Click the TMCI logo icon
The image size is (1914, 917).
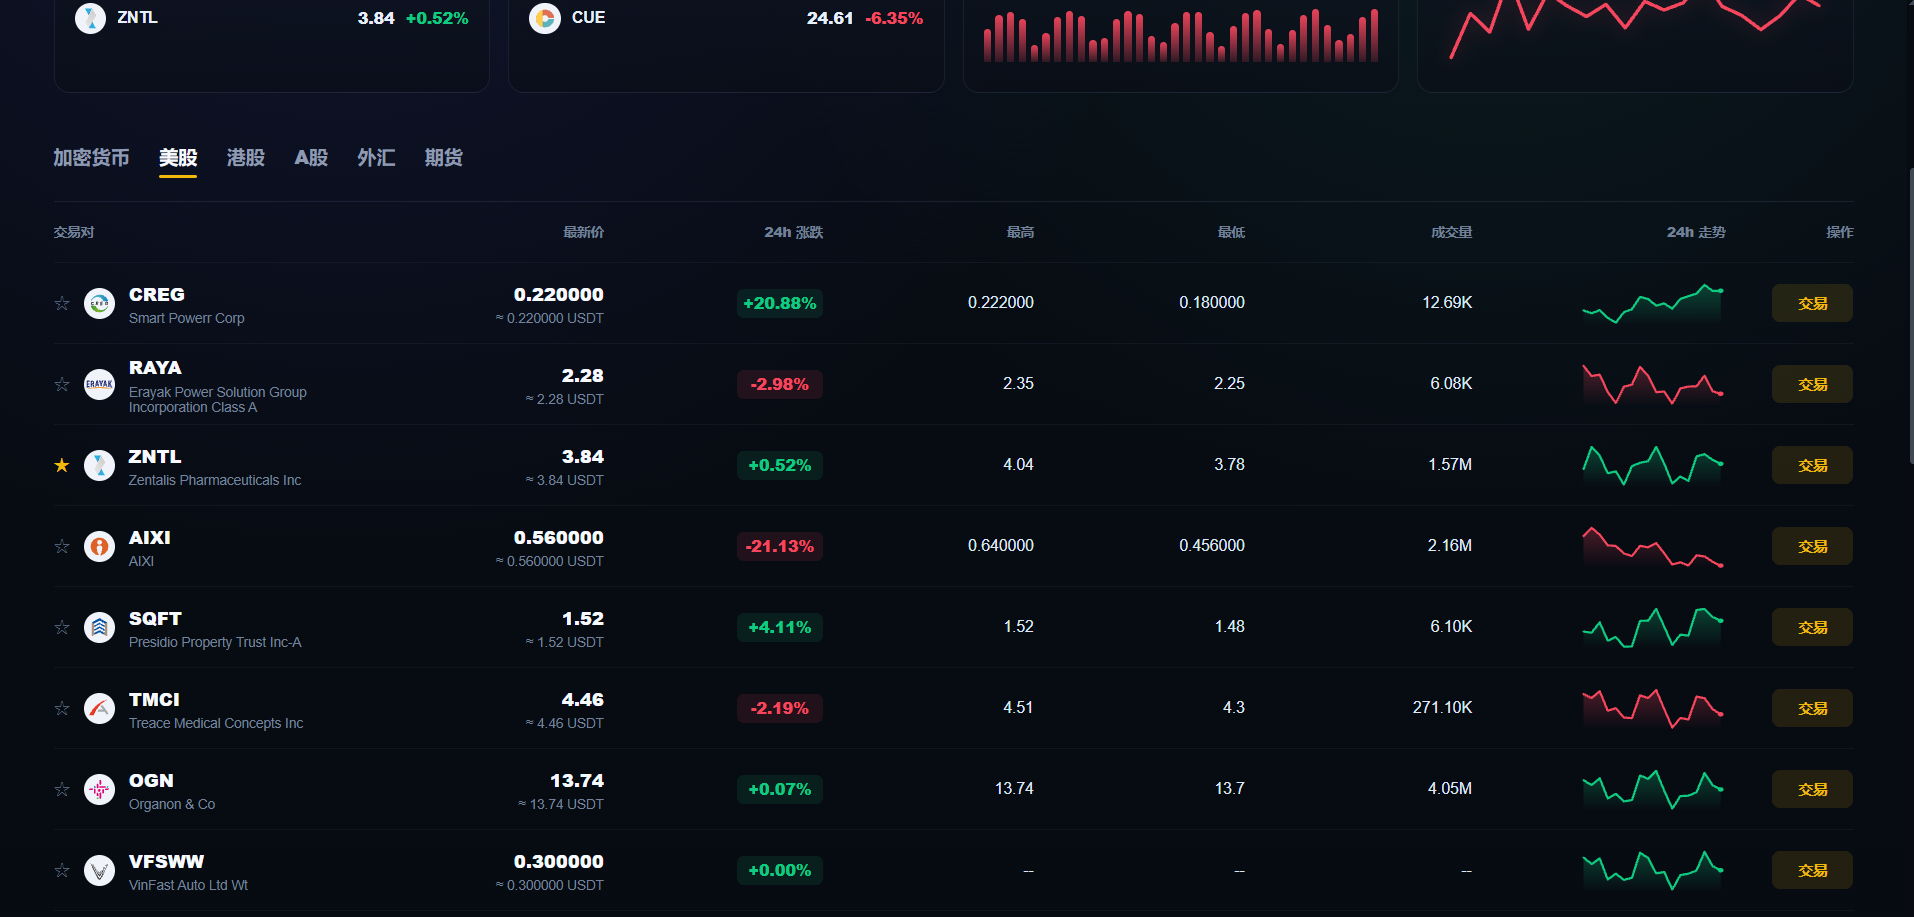coord(99,708)
